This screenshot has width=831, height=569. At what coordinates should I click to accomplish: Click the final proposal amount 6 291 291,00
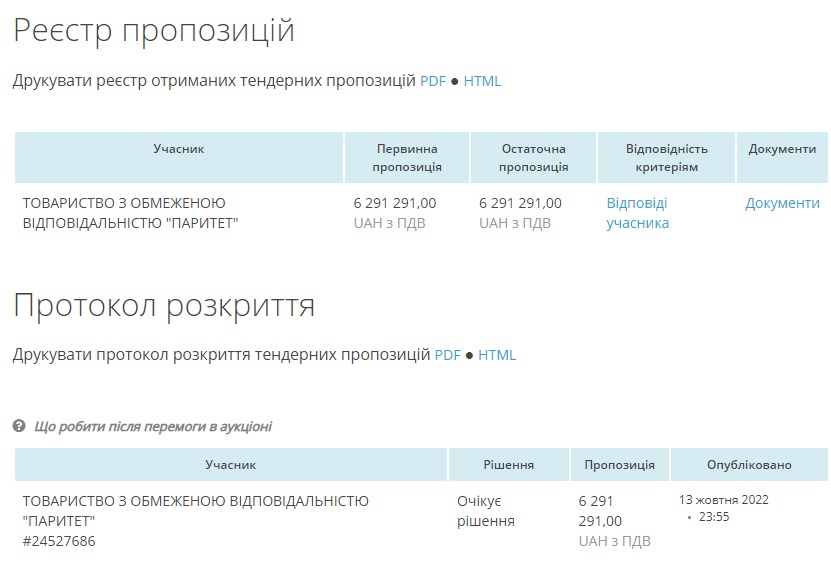click(520, 203)
